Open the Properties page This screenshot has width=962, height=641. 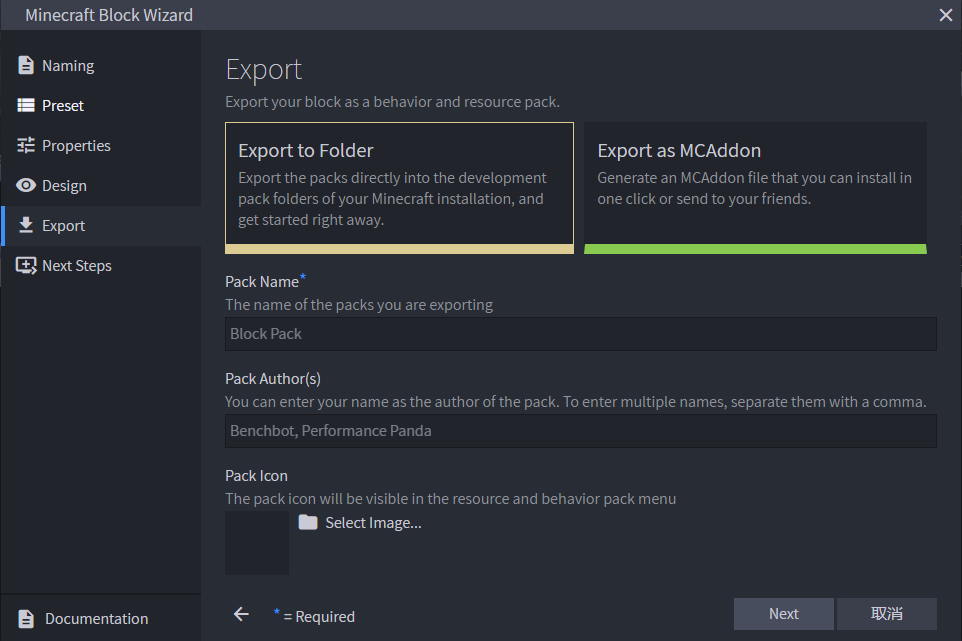click(x=101, y=145)
